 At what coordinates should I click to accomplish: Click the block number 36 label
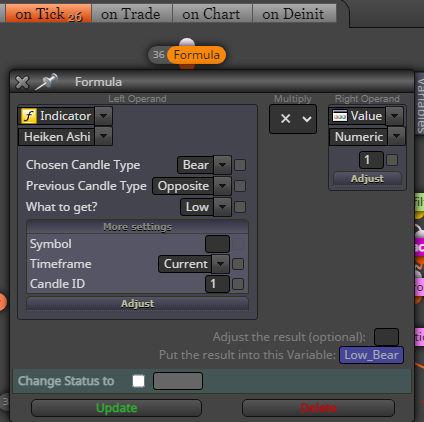click(x=159, y=55)
